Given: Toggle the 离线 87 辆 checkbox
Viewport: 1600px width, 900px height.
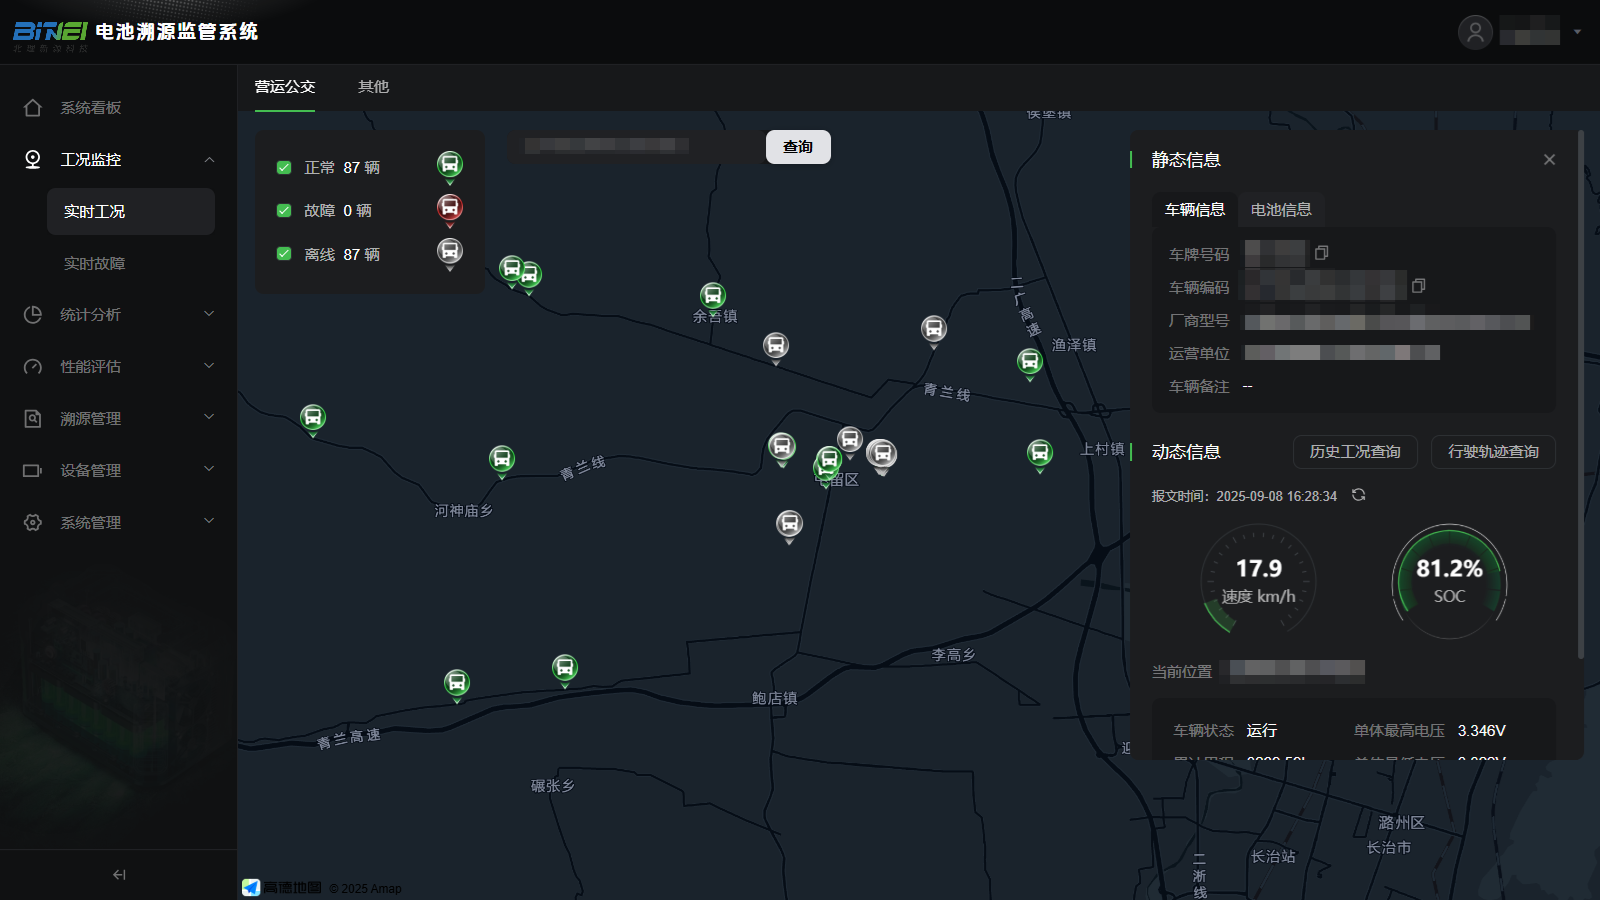Looking at the screenshot, I should tap(284, 254).
